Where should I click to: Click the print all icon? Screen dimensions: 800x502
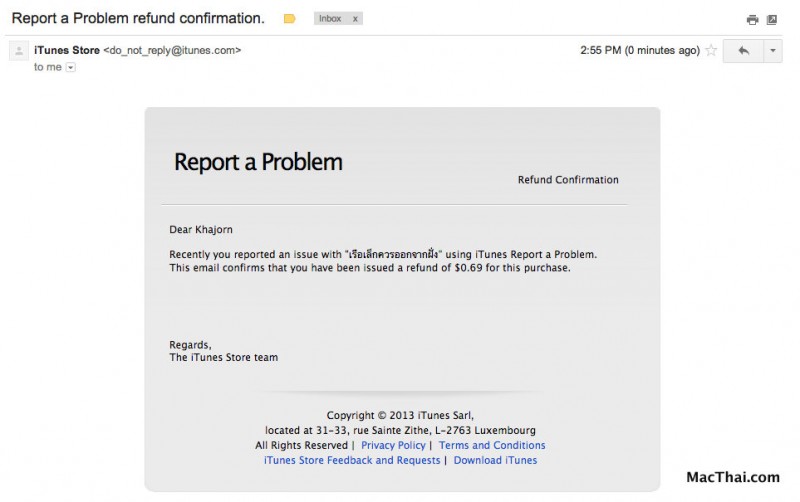click(752, 20)
